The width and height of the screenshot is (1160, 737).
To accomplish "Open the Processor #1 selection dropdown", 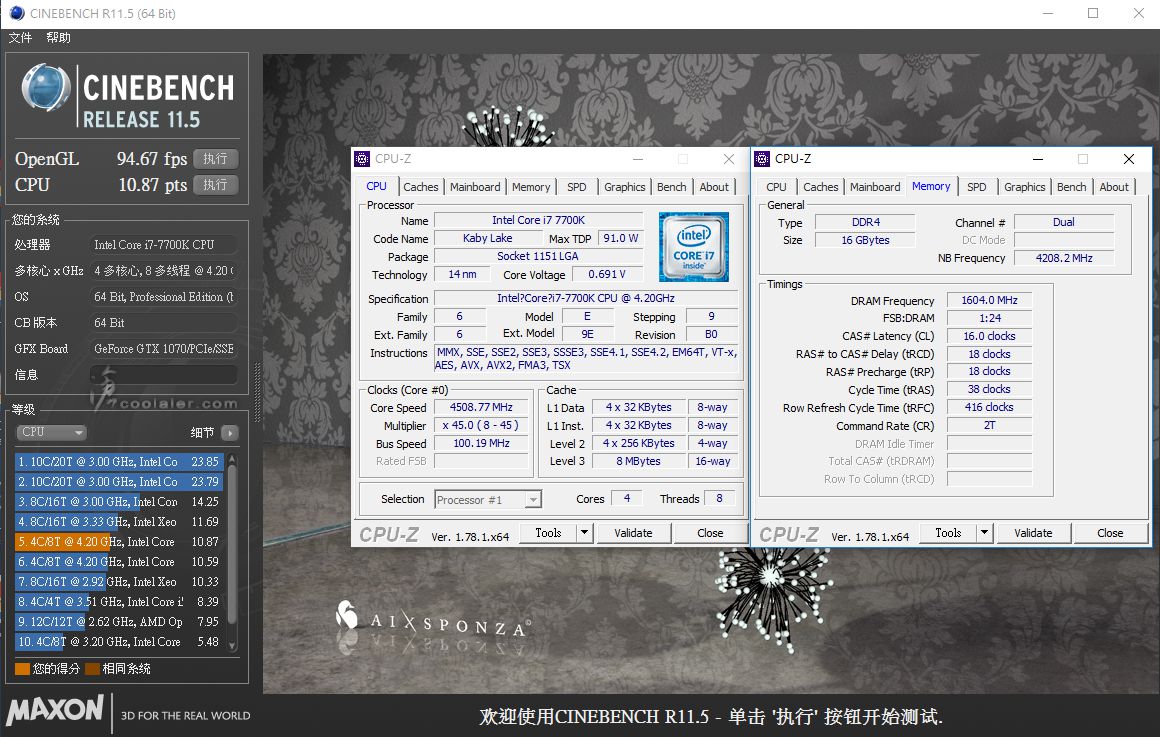I will click(488, 499).
